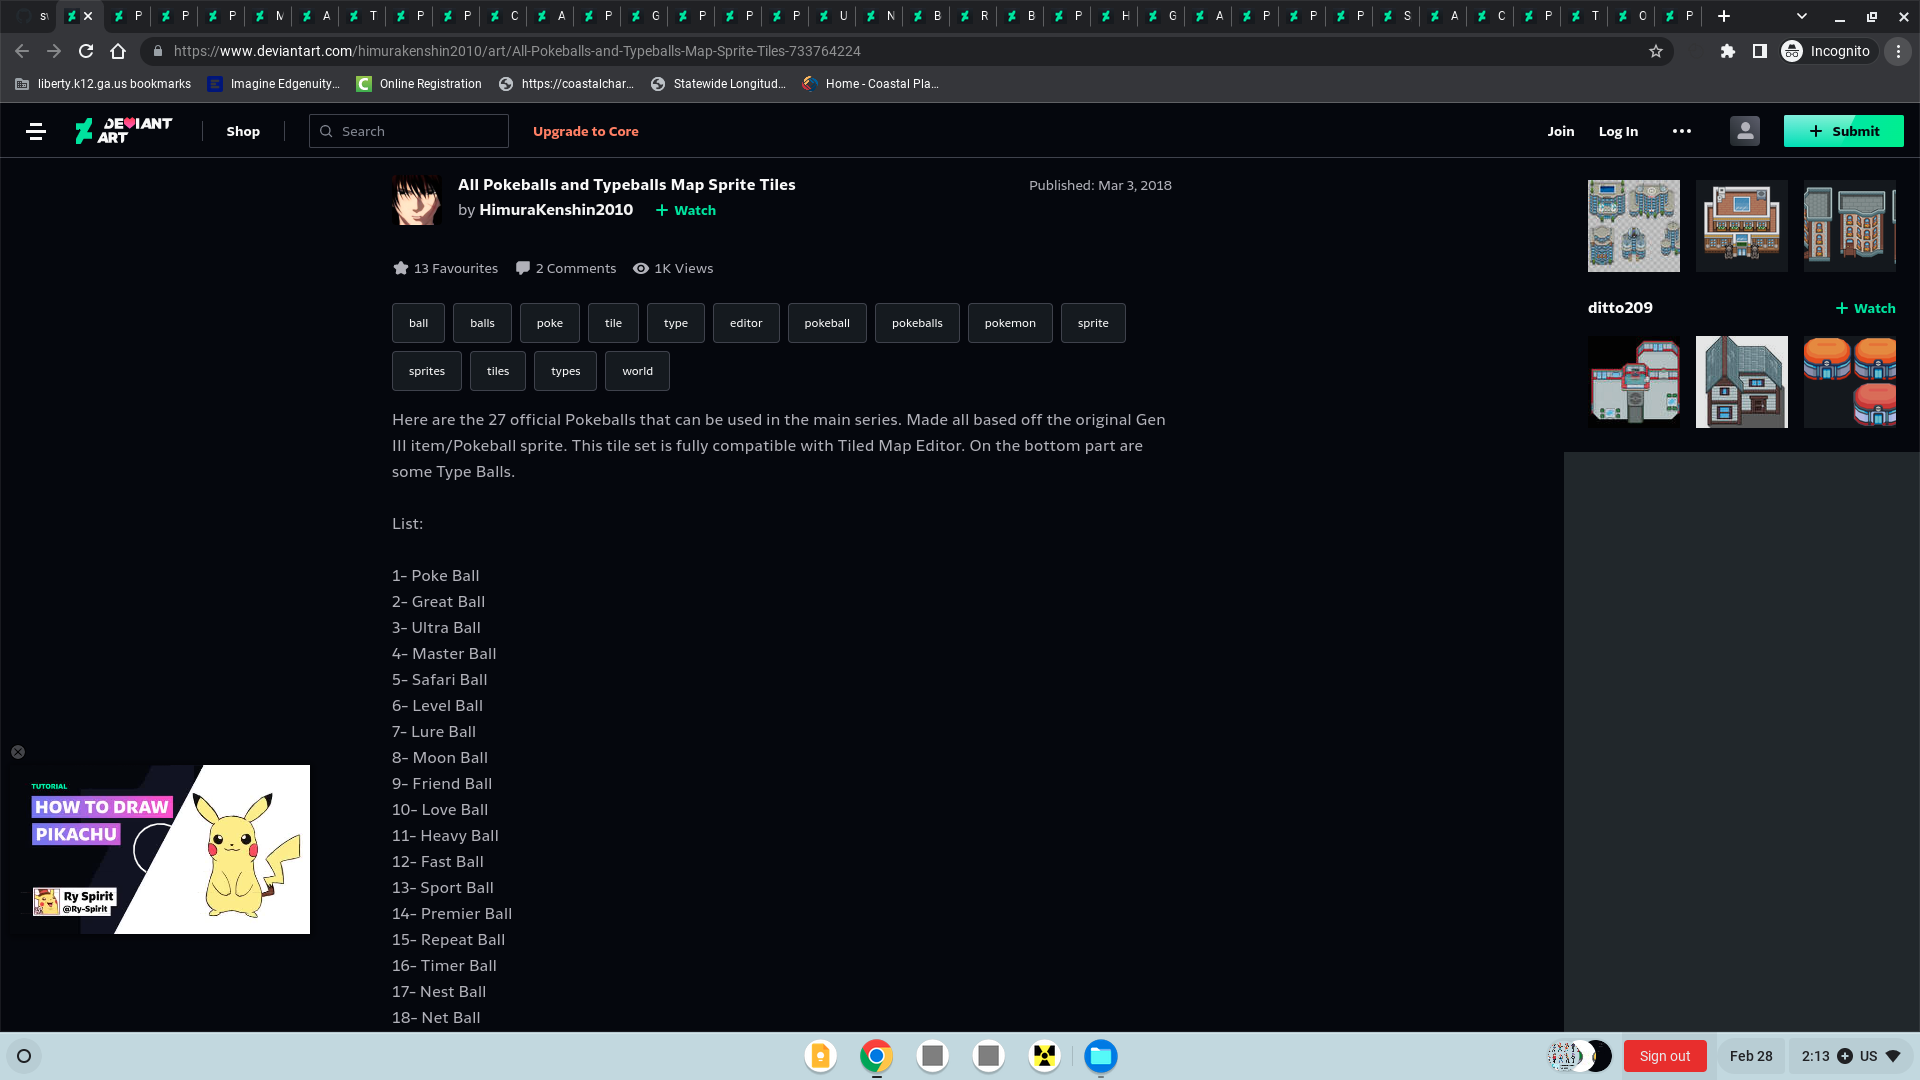This screenshot has width=1920, height=1080.
Task: Click the 1K Views eye icon
Action: point(641,268)
